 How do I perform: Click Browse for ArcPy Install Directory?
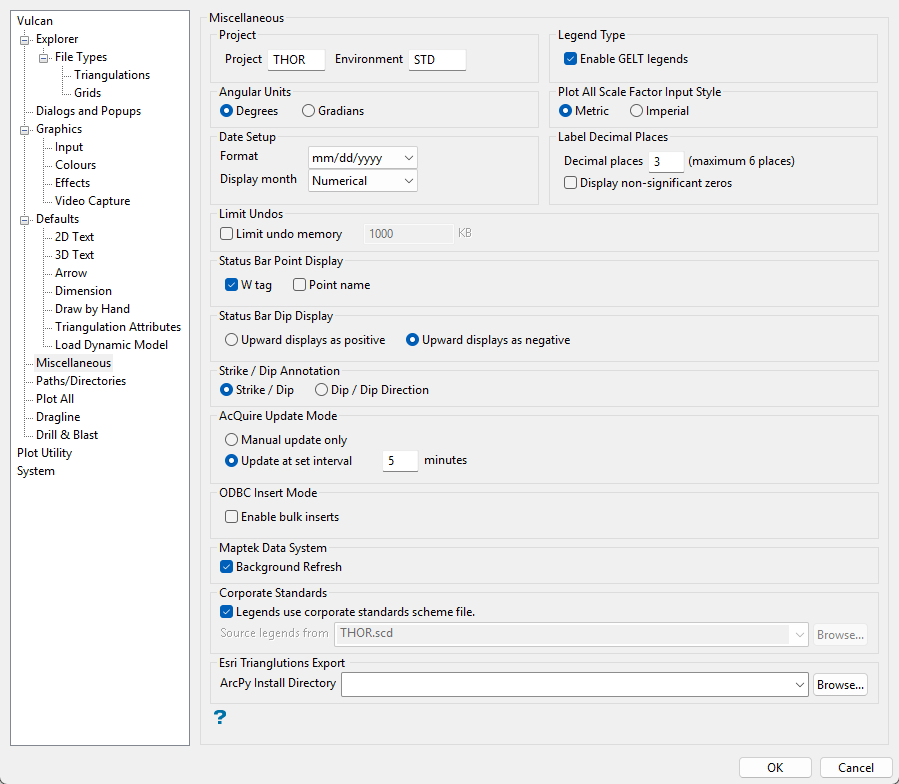(840, 685)
